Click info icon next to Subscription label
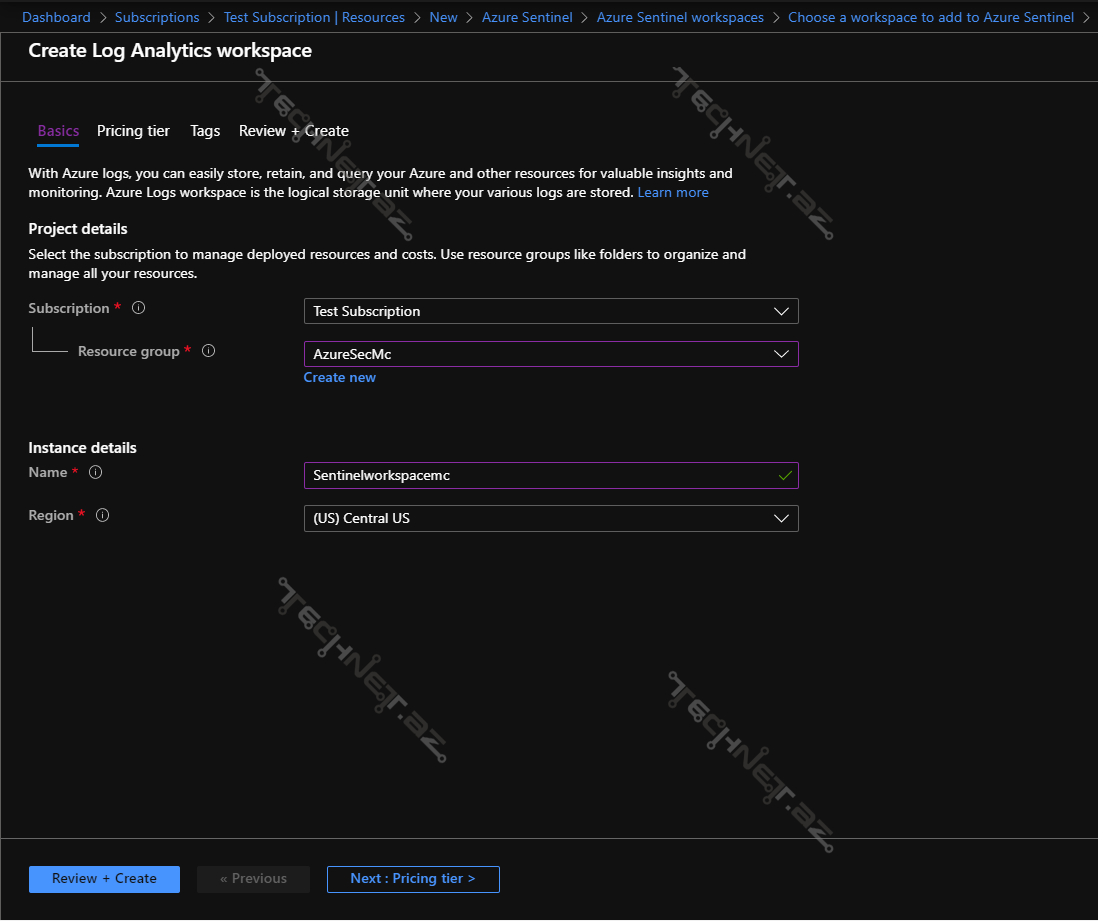This screenshot has height=921, width=1098. click(139, 308)
